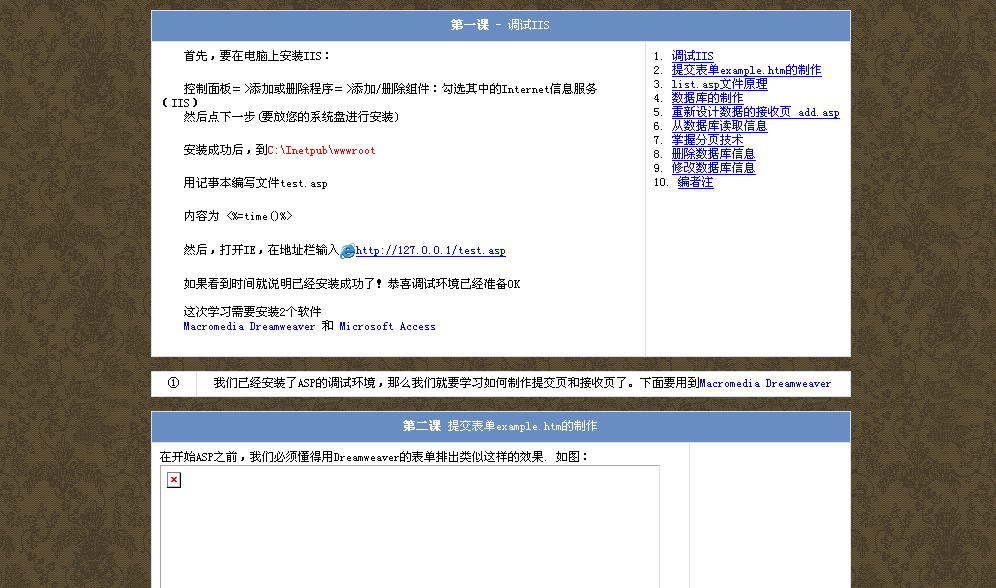Open the 数据库的制作 link
The image size is (996, 588).
click(707, 98)
